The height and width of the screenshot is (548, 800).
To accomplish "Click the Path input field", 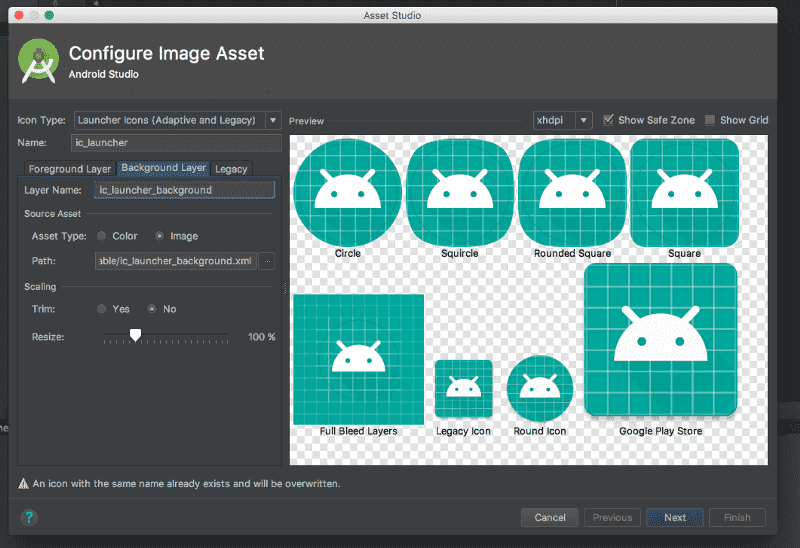I will [176, 261].
